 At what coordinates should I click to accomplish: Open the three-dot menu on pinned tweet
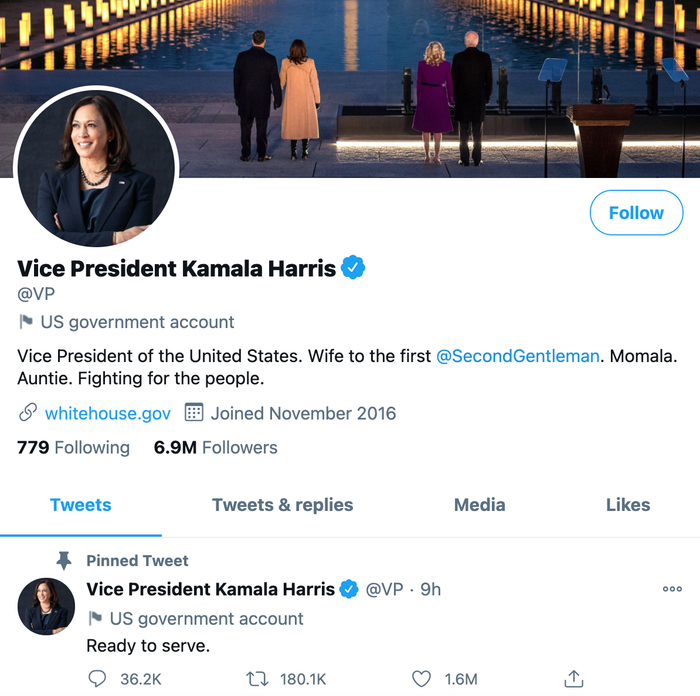coord(672,589)
